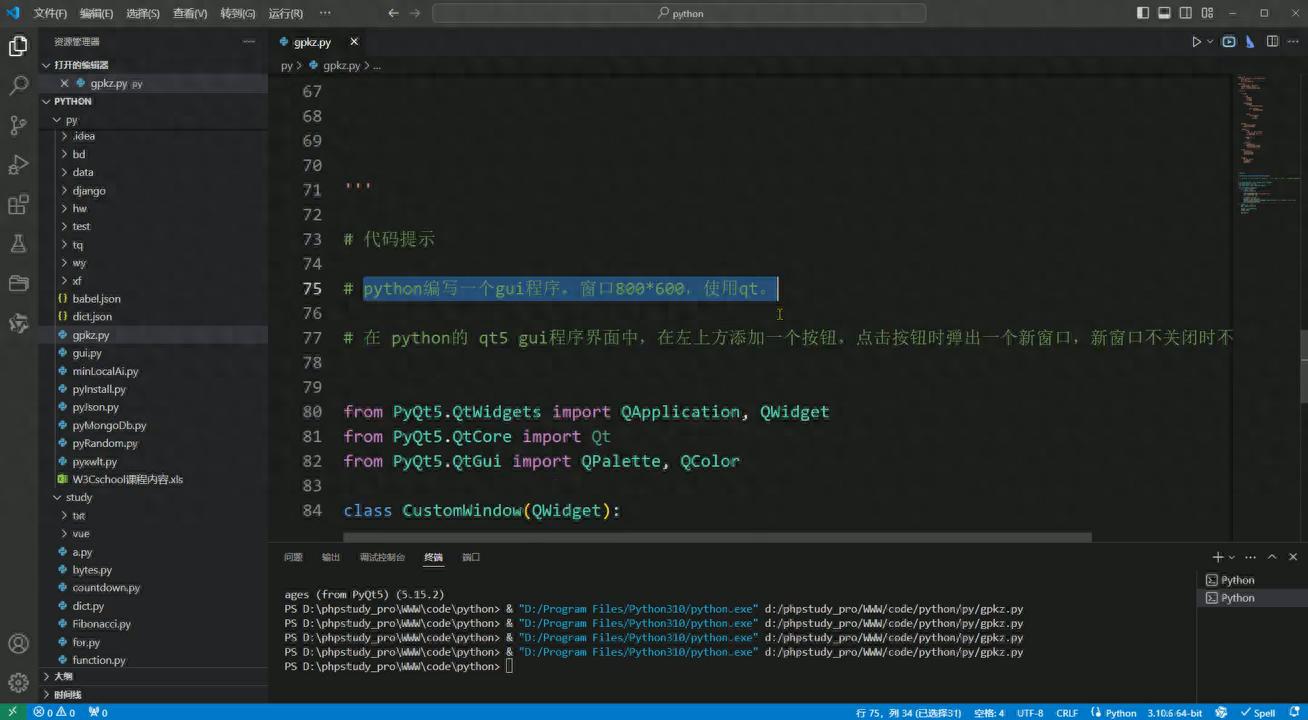
Task: Click the remote window icon in status bar
Action: 12,713
